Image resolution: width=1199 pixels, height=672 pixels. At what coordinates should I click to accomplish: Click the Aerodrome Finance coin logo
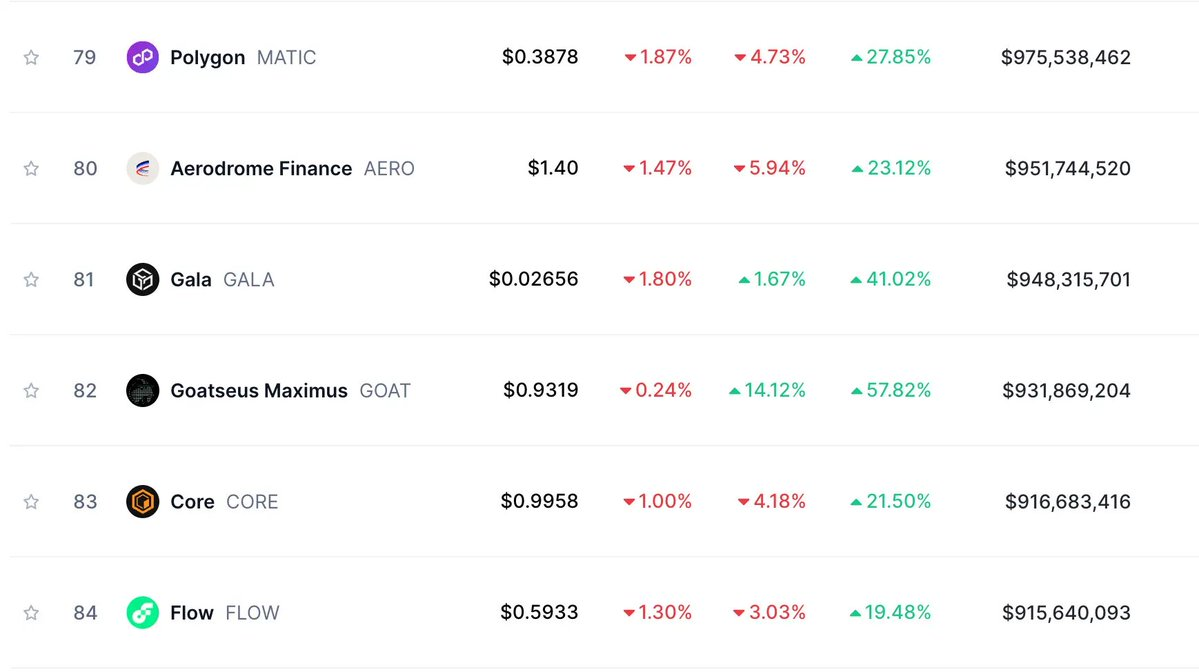click(x=143, y=169)
